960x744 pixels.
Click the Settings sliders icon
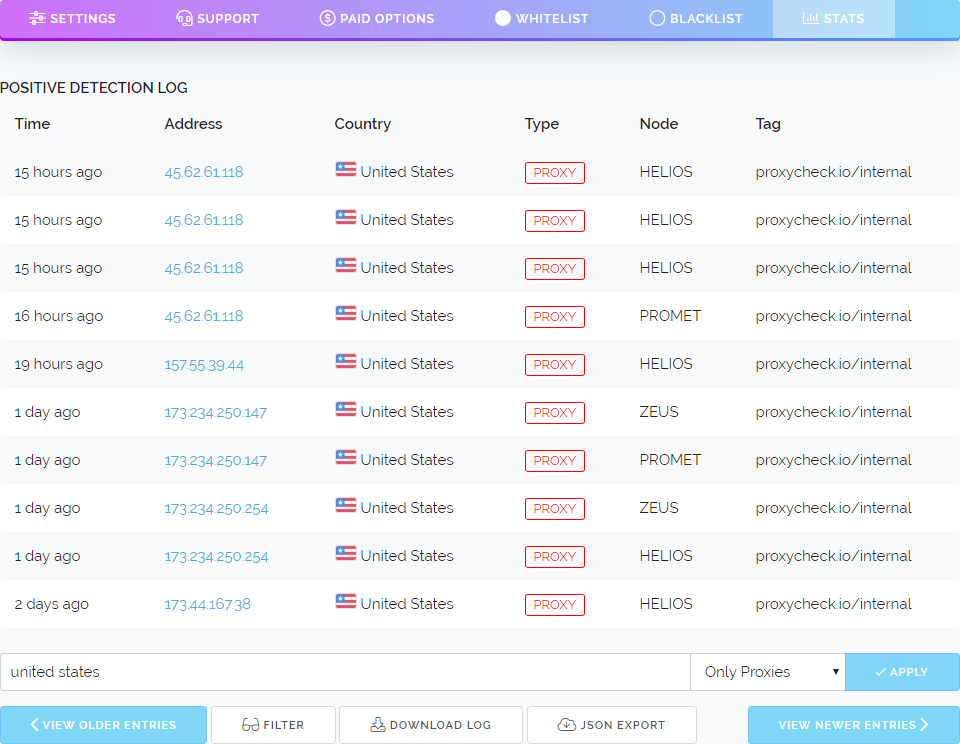37,18
